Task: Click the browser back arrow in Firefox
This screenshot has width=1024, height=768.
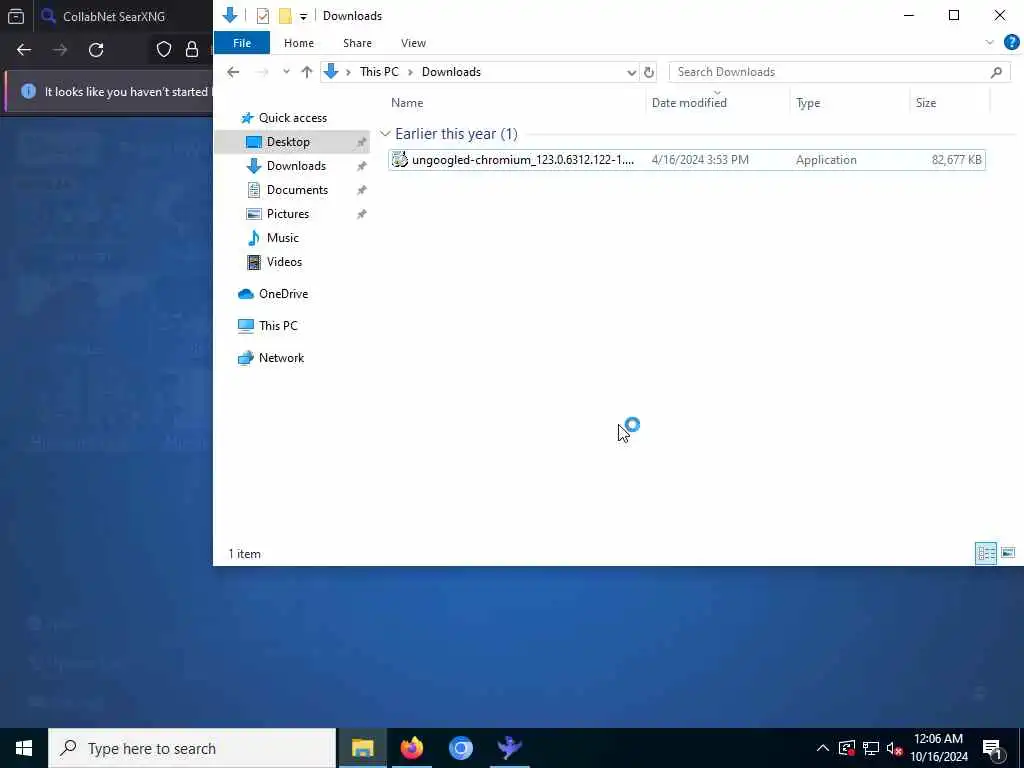Action: (24, 50)
